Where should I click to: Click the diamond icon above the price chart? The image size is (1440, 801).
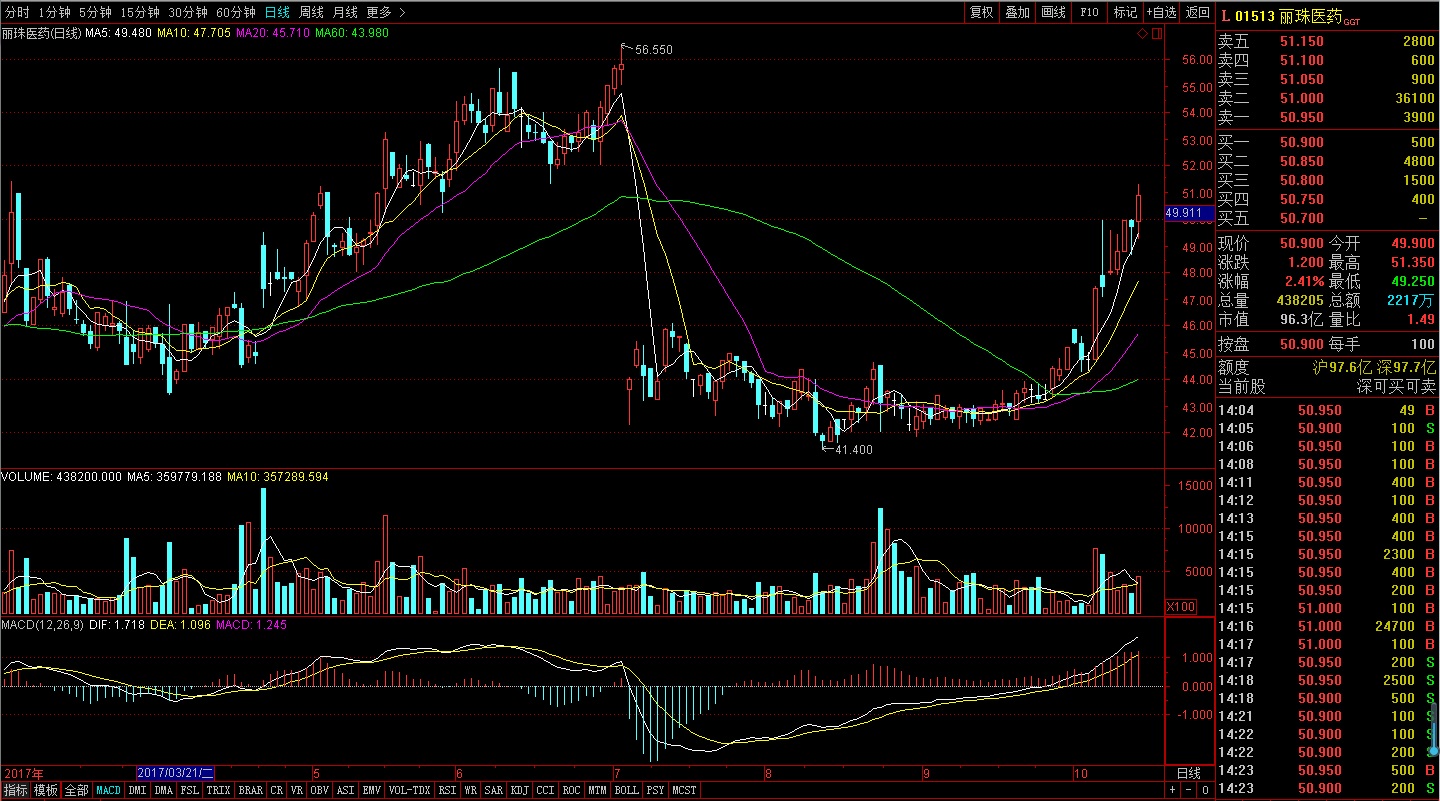(x=1142, y=34)
